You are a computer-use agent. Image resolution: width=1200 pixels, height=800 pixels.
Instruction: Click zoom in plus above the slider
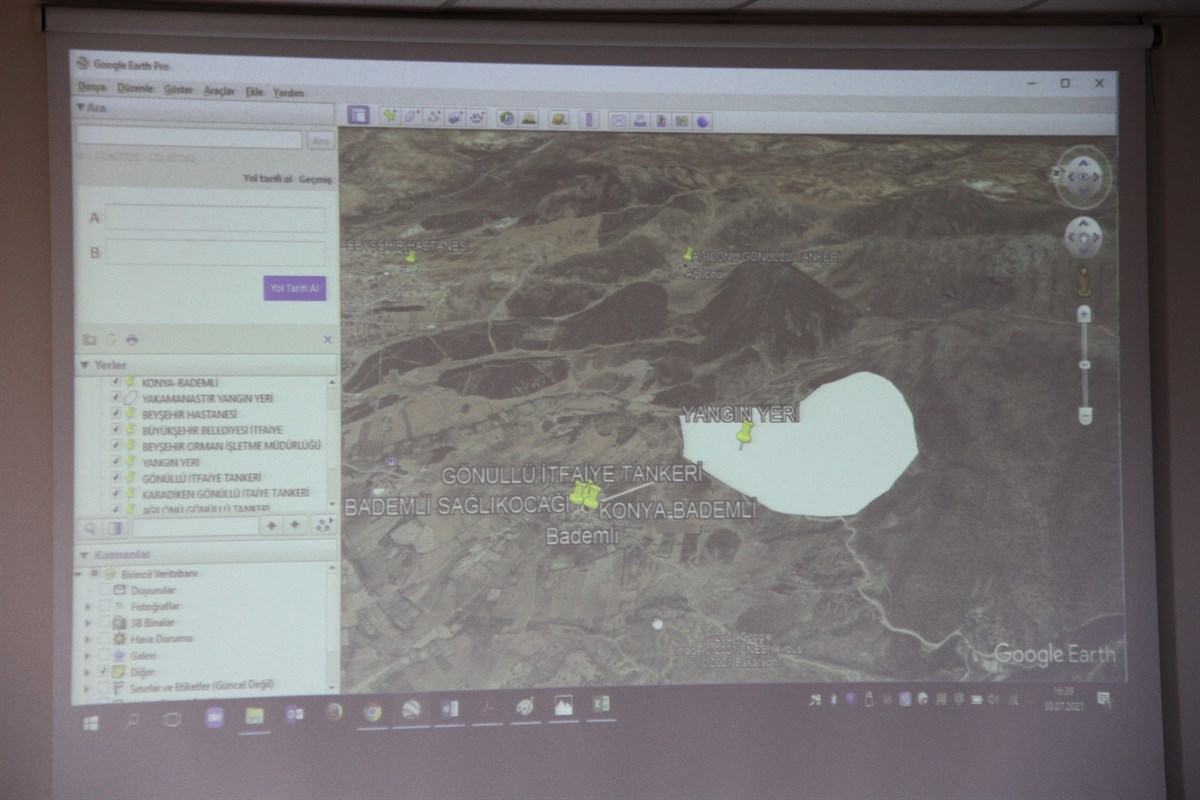click(1085, 314)
